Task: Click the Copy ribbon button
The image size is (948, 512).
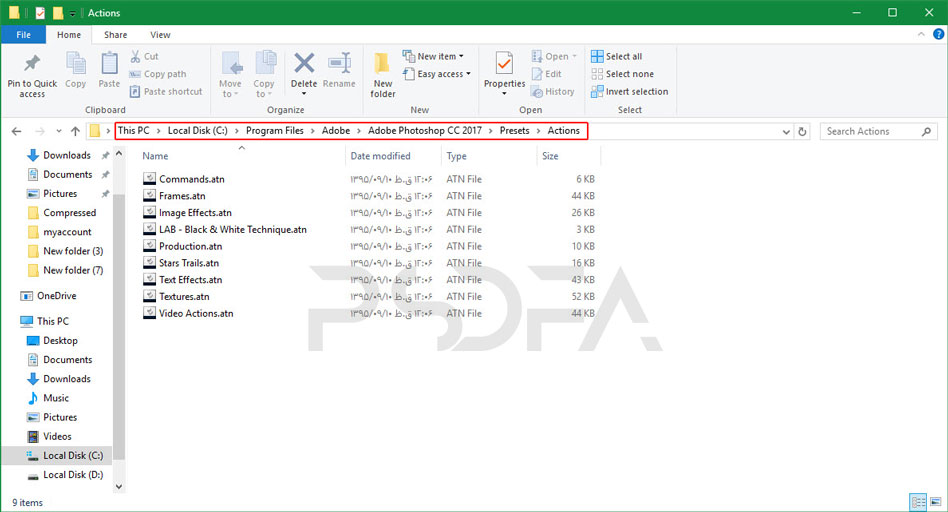Action: point(76,71)
